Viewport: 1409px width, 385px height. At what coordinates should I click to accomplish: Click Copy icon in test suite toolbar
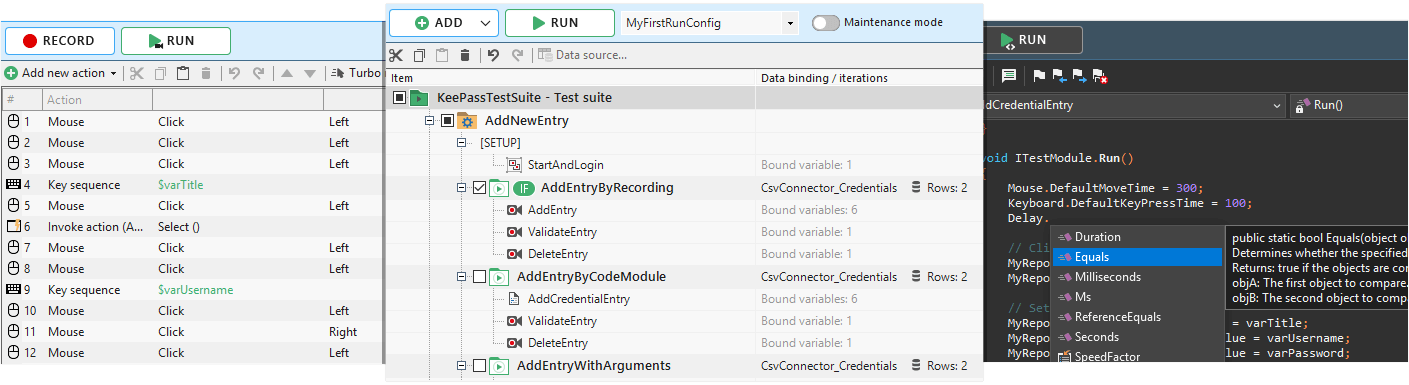tap(420, 55)
